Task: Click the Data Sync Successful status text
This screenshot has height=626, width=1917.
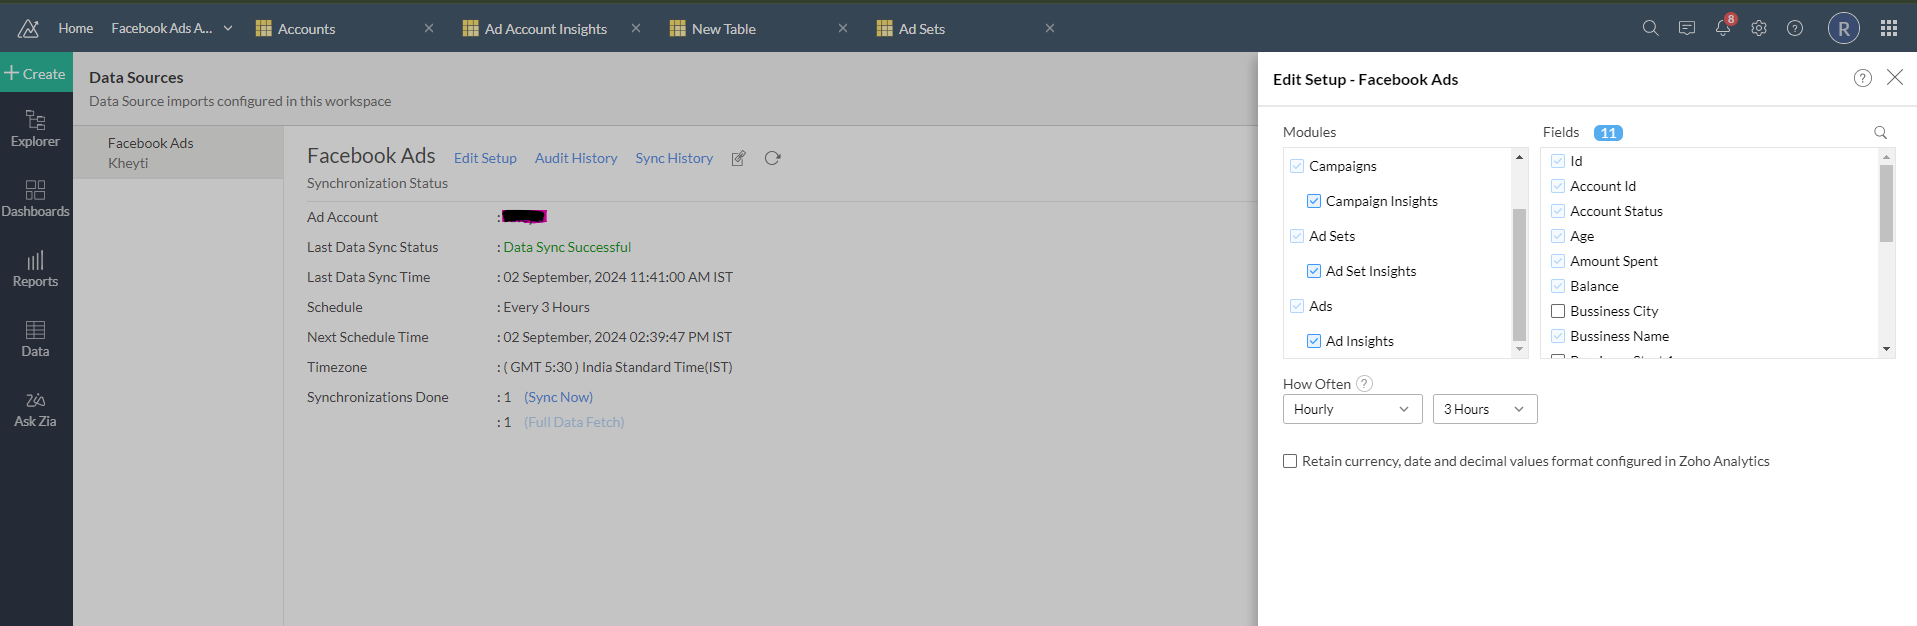Action: click(567, 247)
